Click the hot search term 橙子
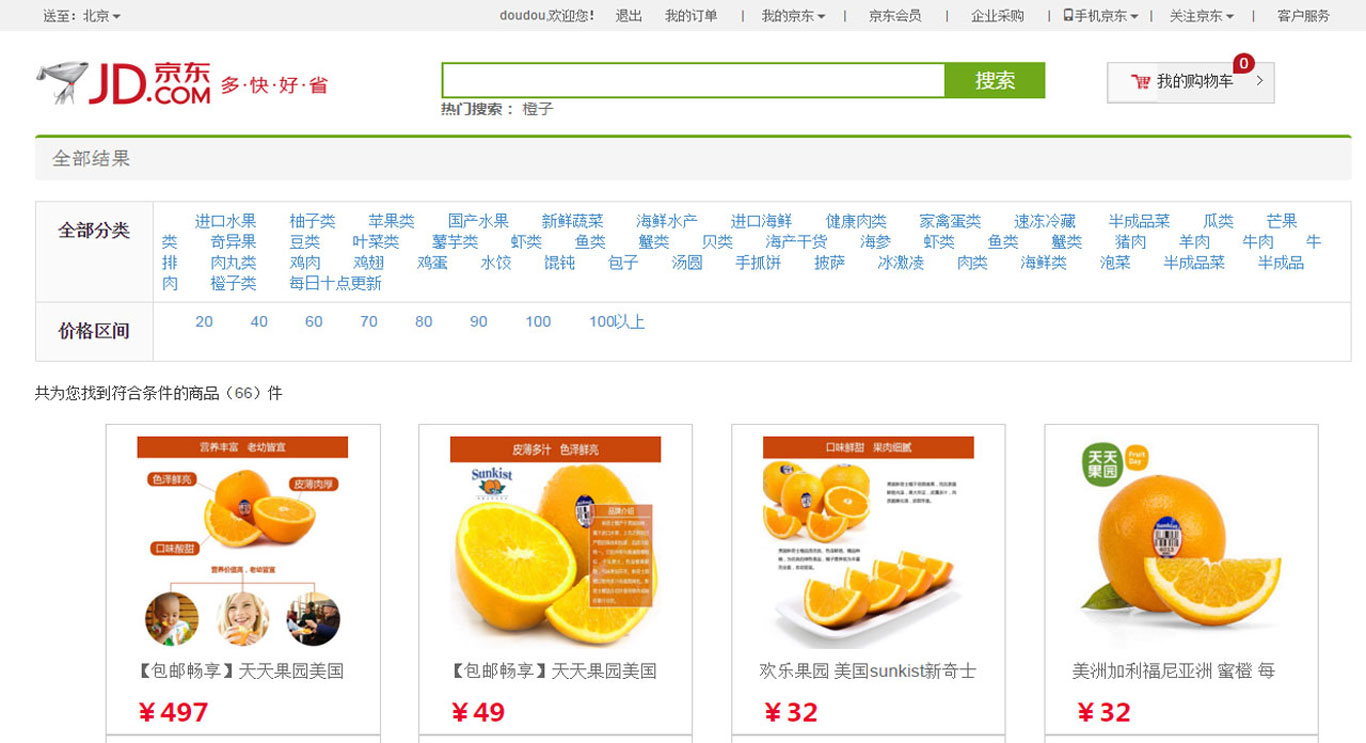The width and height of the screenshot is (1366, 743). tap(538, 109)
